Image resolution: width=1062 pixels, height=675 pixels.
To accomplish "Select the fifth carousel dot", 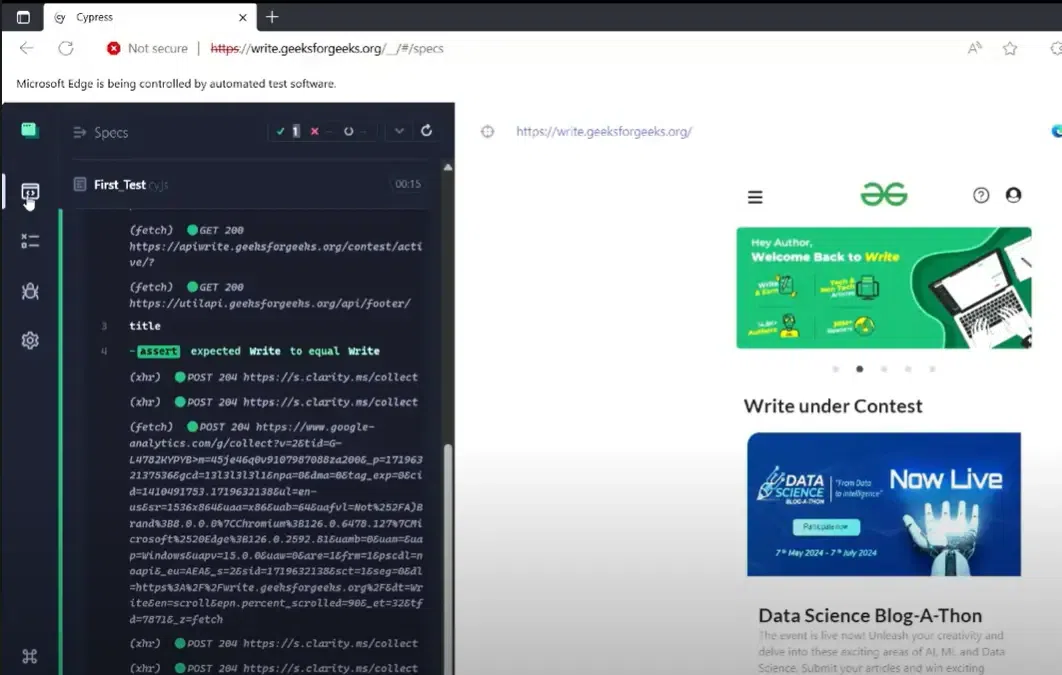I will [933, 369].
